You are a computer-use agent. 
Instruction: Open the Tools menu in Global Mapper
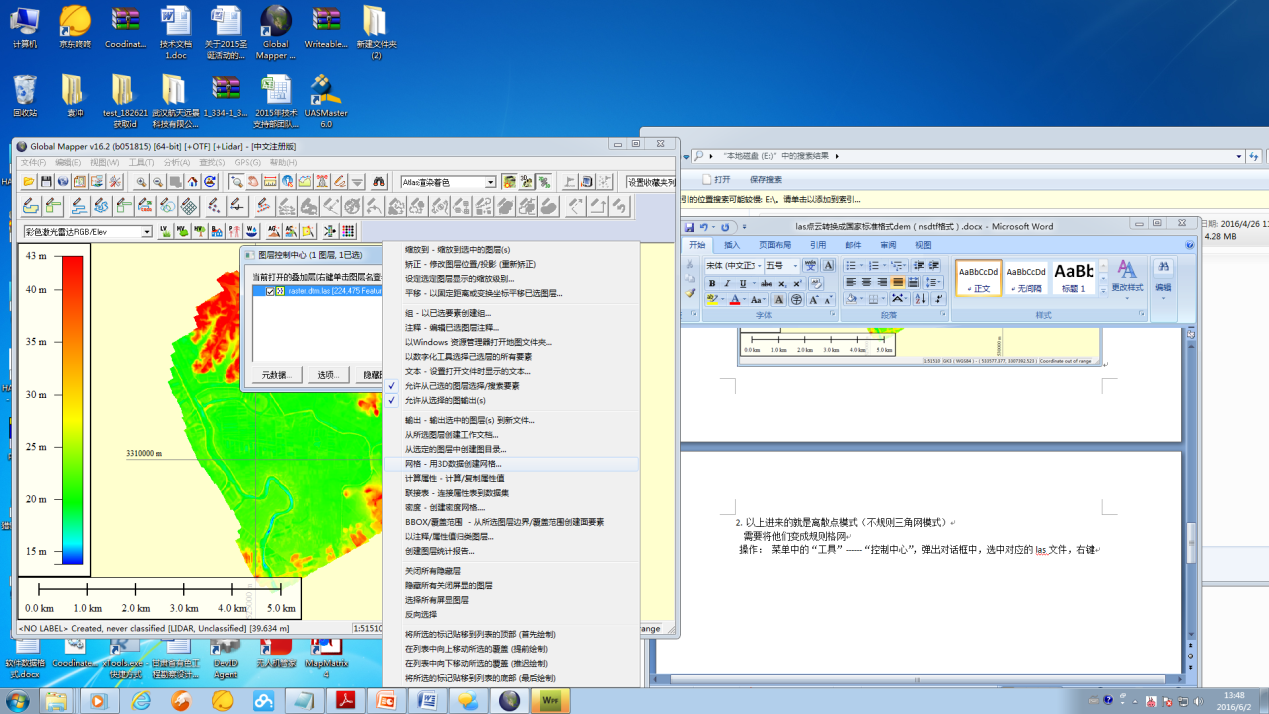(x=141, y=163)
